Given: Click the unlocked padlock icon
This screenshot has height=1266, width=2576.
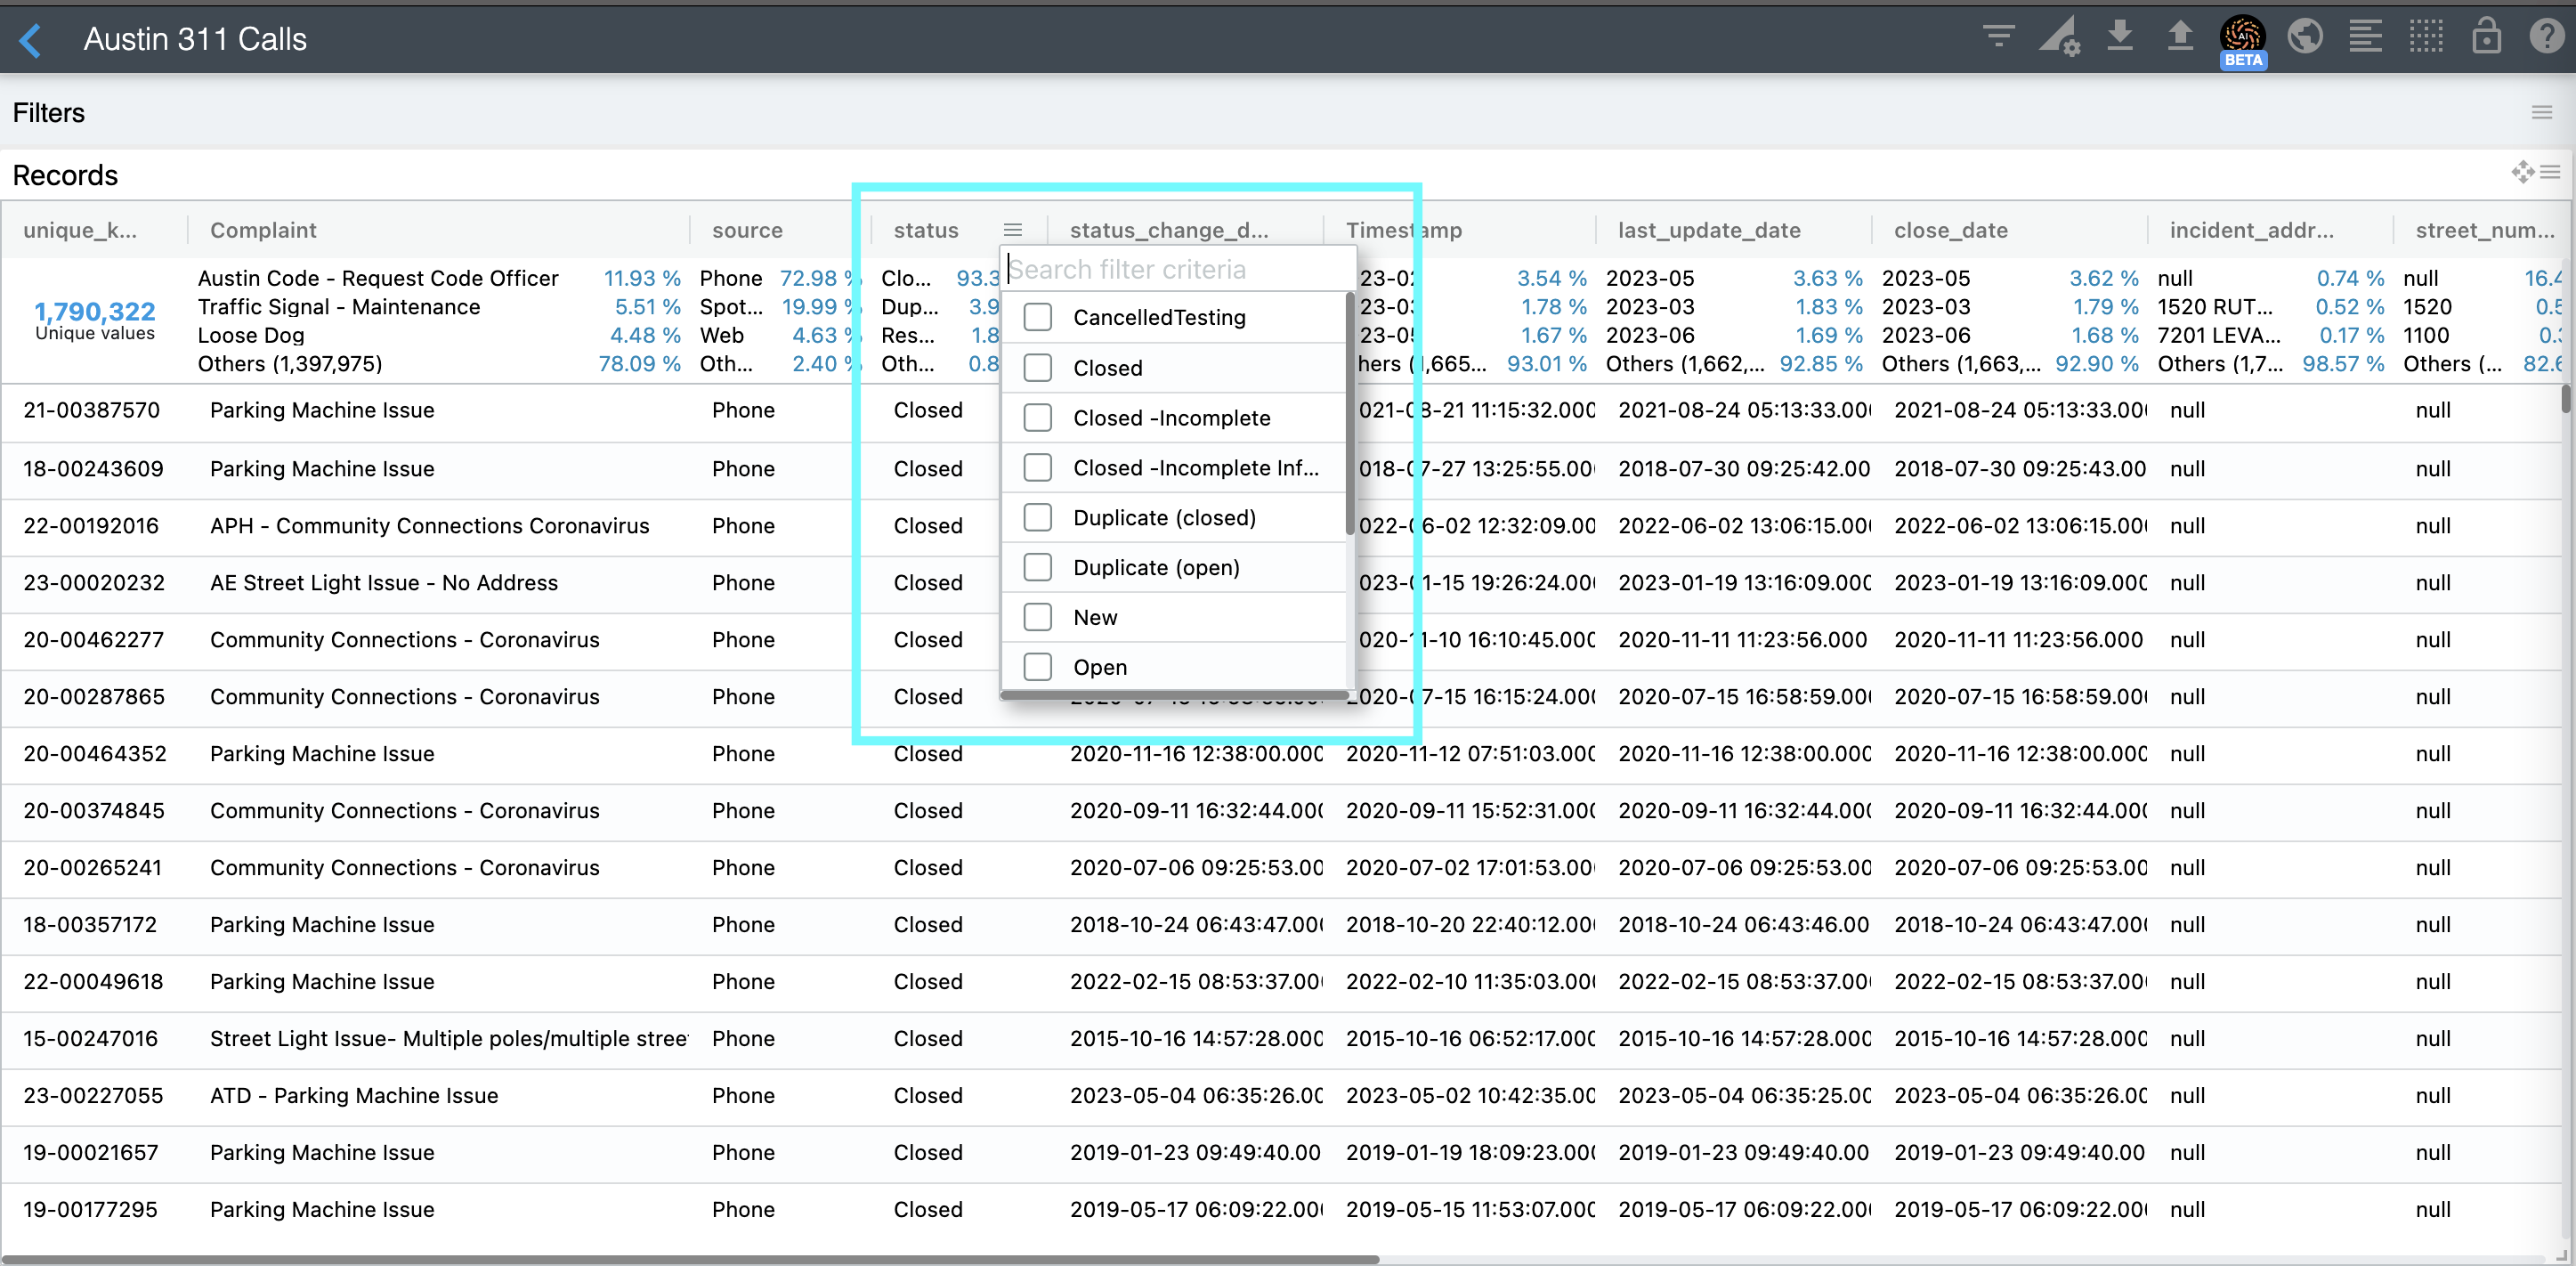Looking at the screenshot, I should 2486,37.
